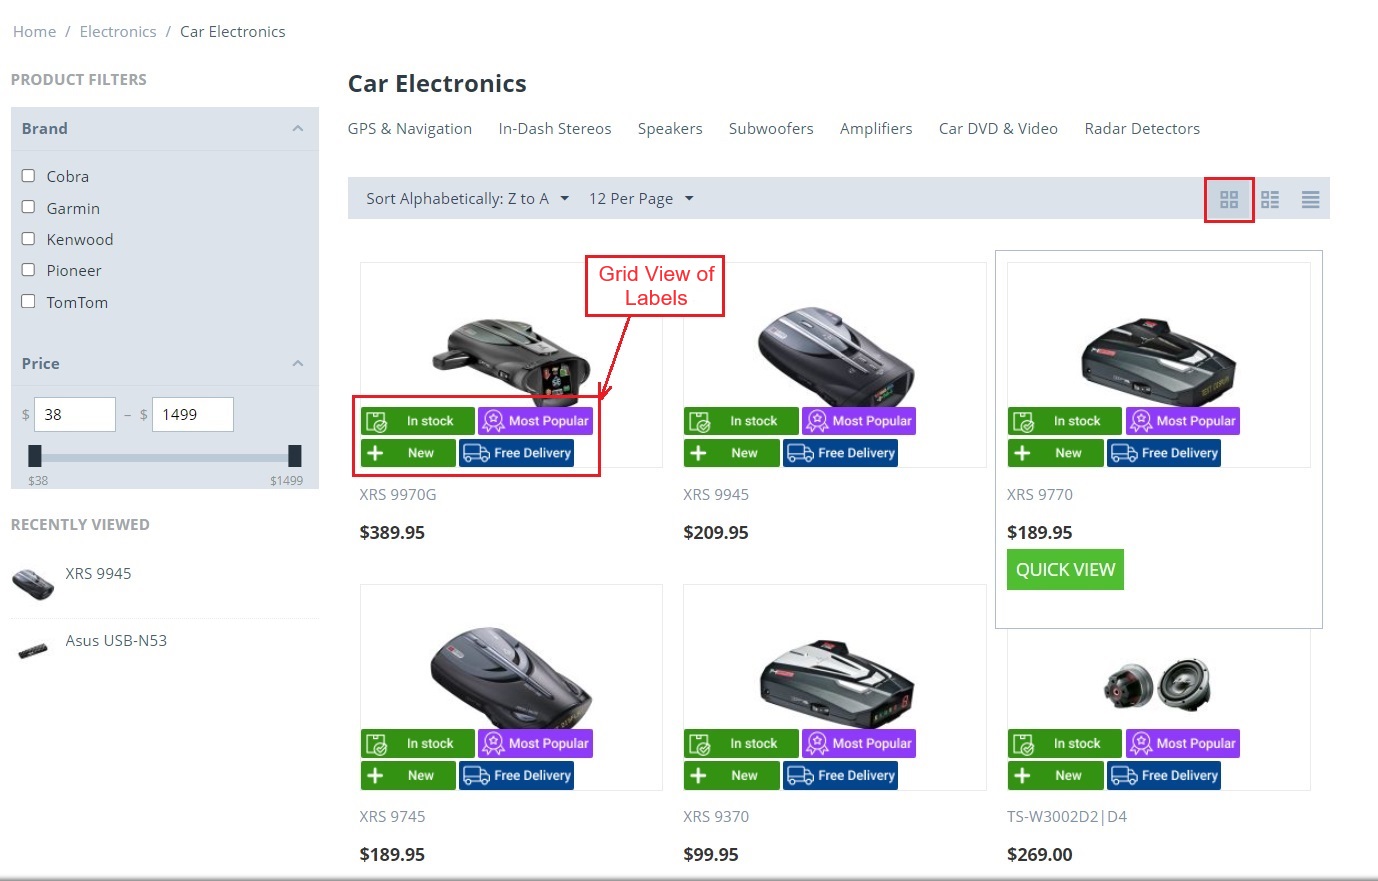Check the Kenwood brand filter
The height and width of the screenshot is (881, 1378).
(28, 239)
